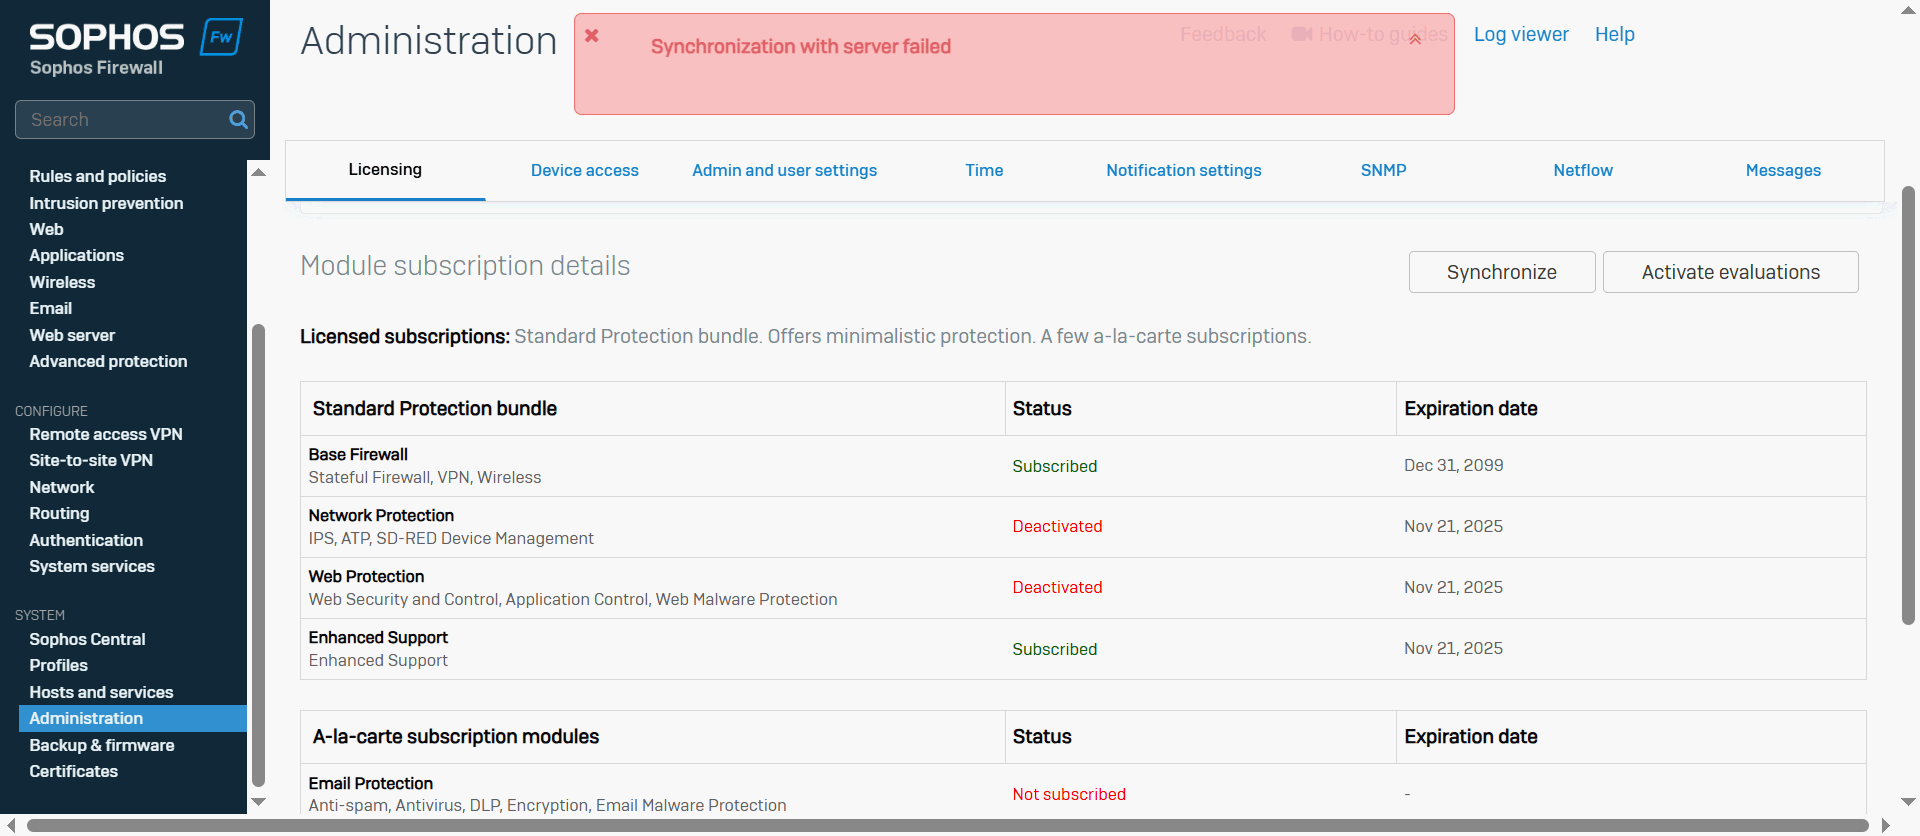Click the horizontal scrollbar right arrow
Viewport: 1920px width, 836px height.
coord(1885,826)
